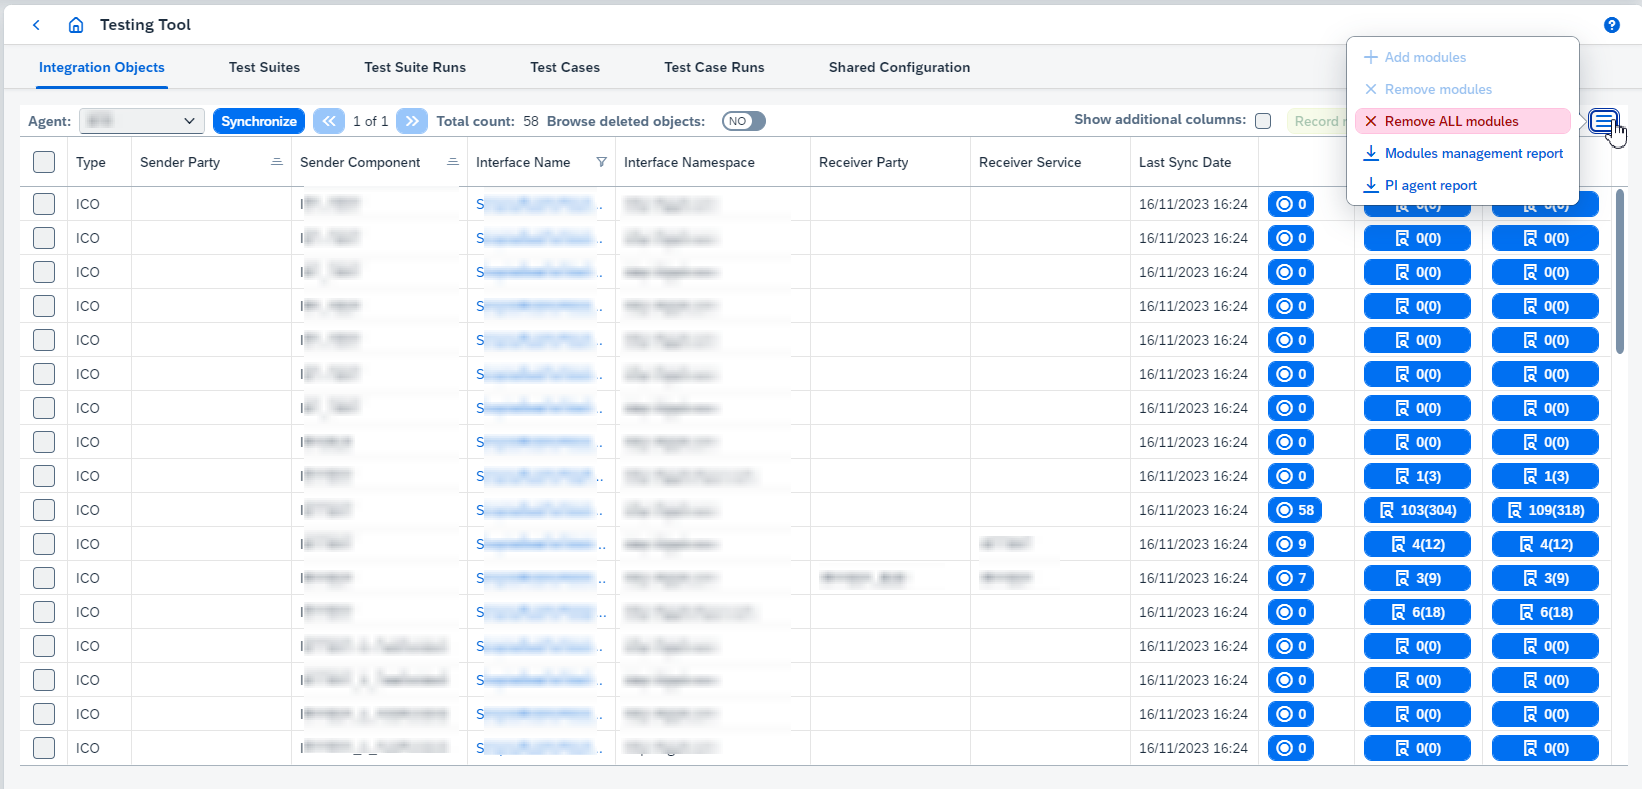Click Last Sync Date column header
The height and width of the screenshot is (789, 1642).
click(1185, 162)
